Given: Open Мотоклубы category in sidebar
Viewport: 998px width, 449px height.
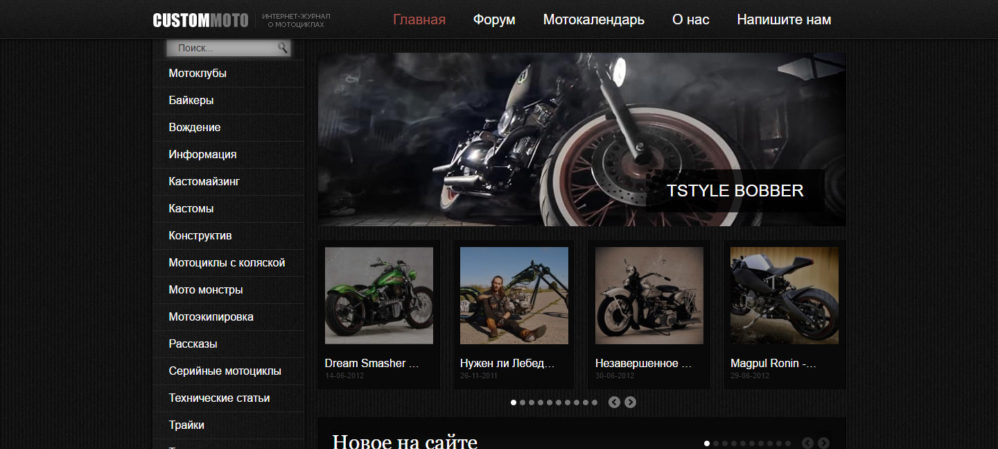Looking at the screenshot, I should tap(197, 74).
